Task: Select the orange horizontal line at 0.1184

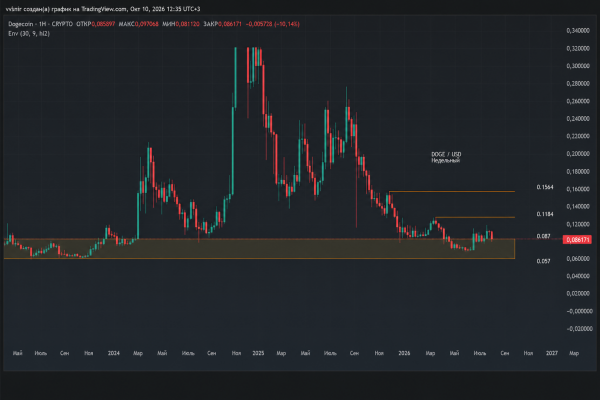Action: click(x=475, y=217)
